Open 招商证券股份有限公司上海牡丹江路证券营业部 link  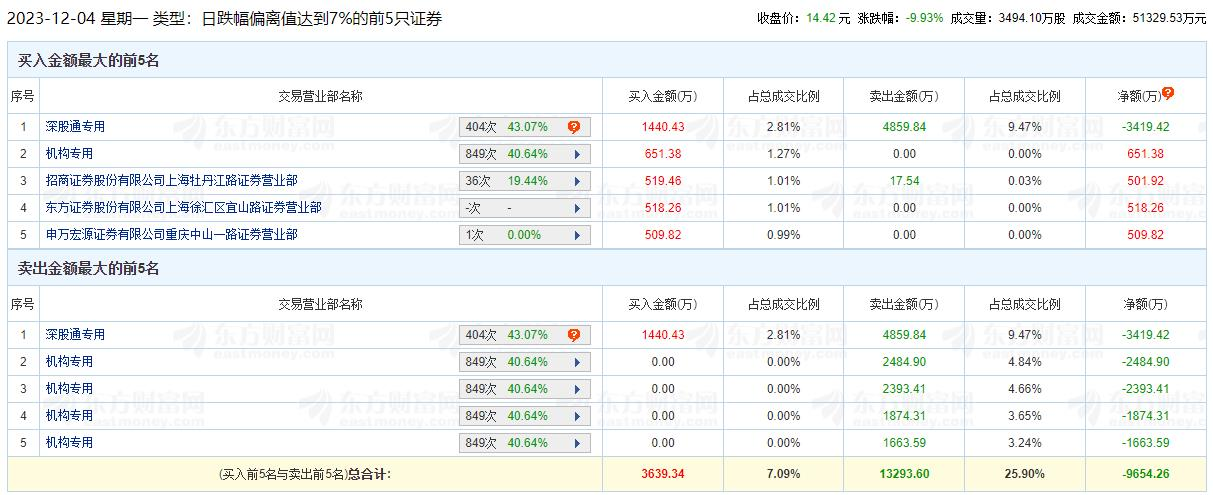pyautogui.click(x=171, y=181)
